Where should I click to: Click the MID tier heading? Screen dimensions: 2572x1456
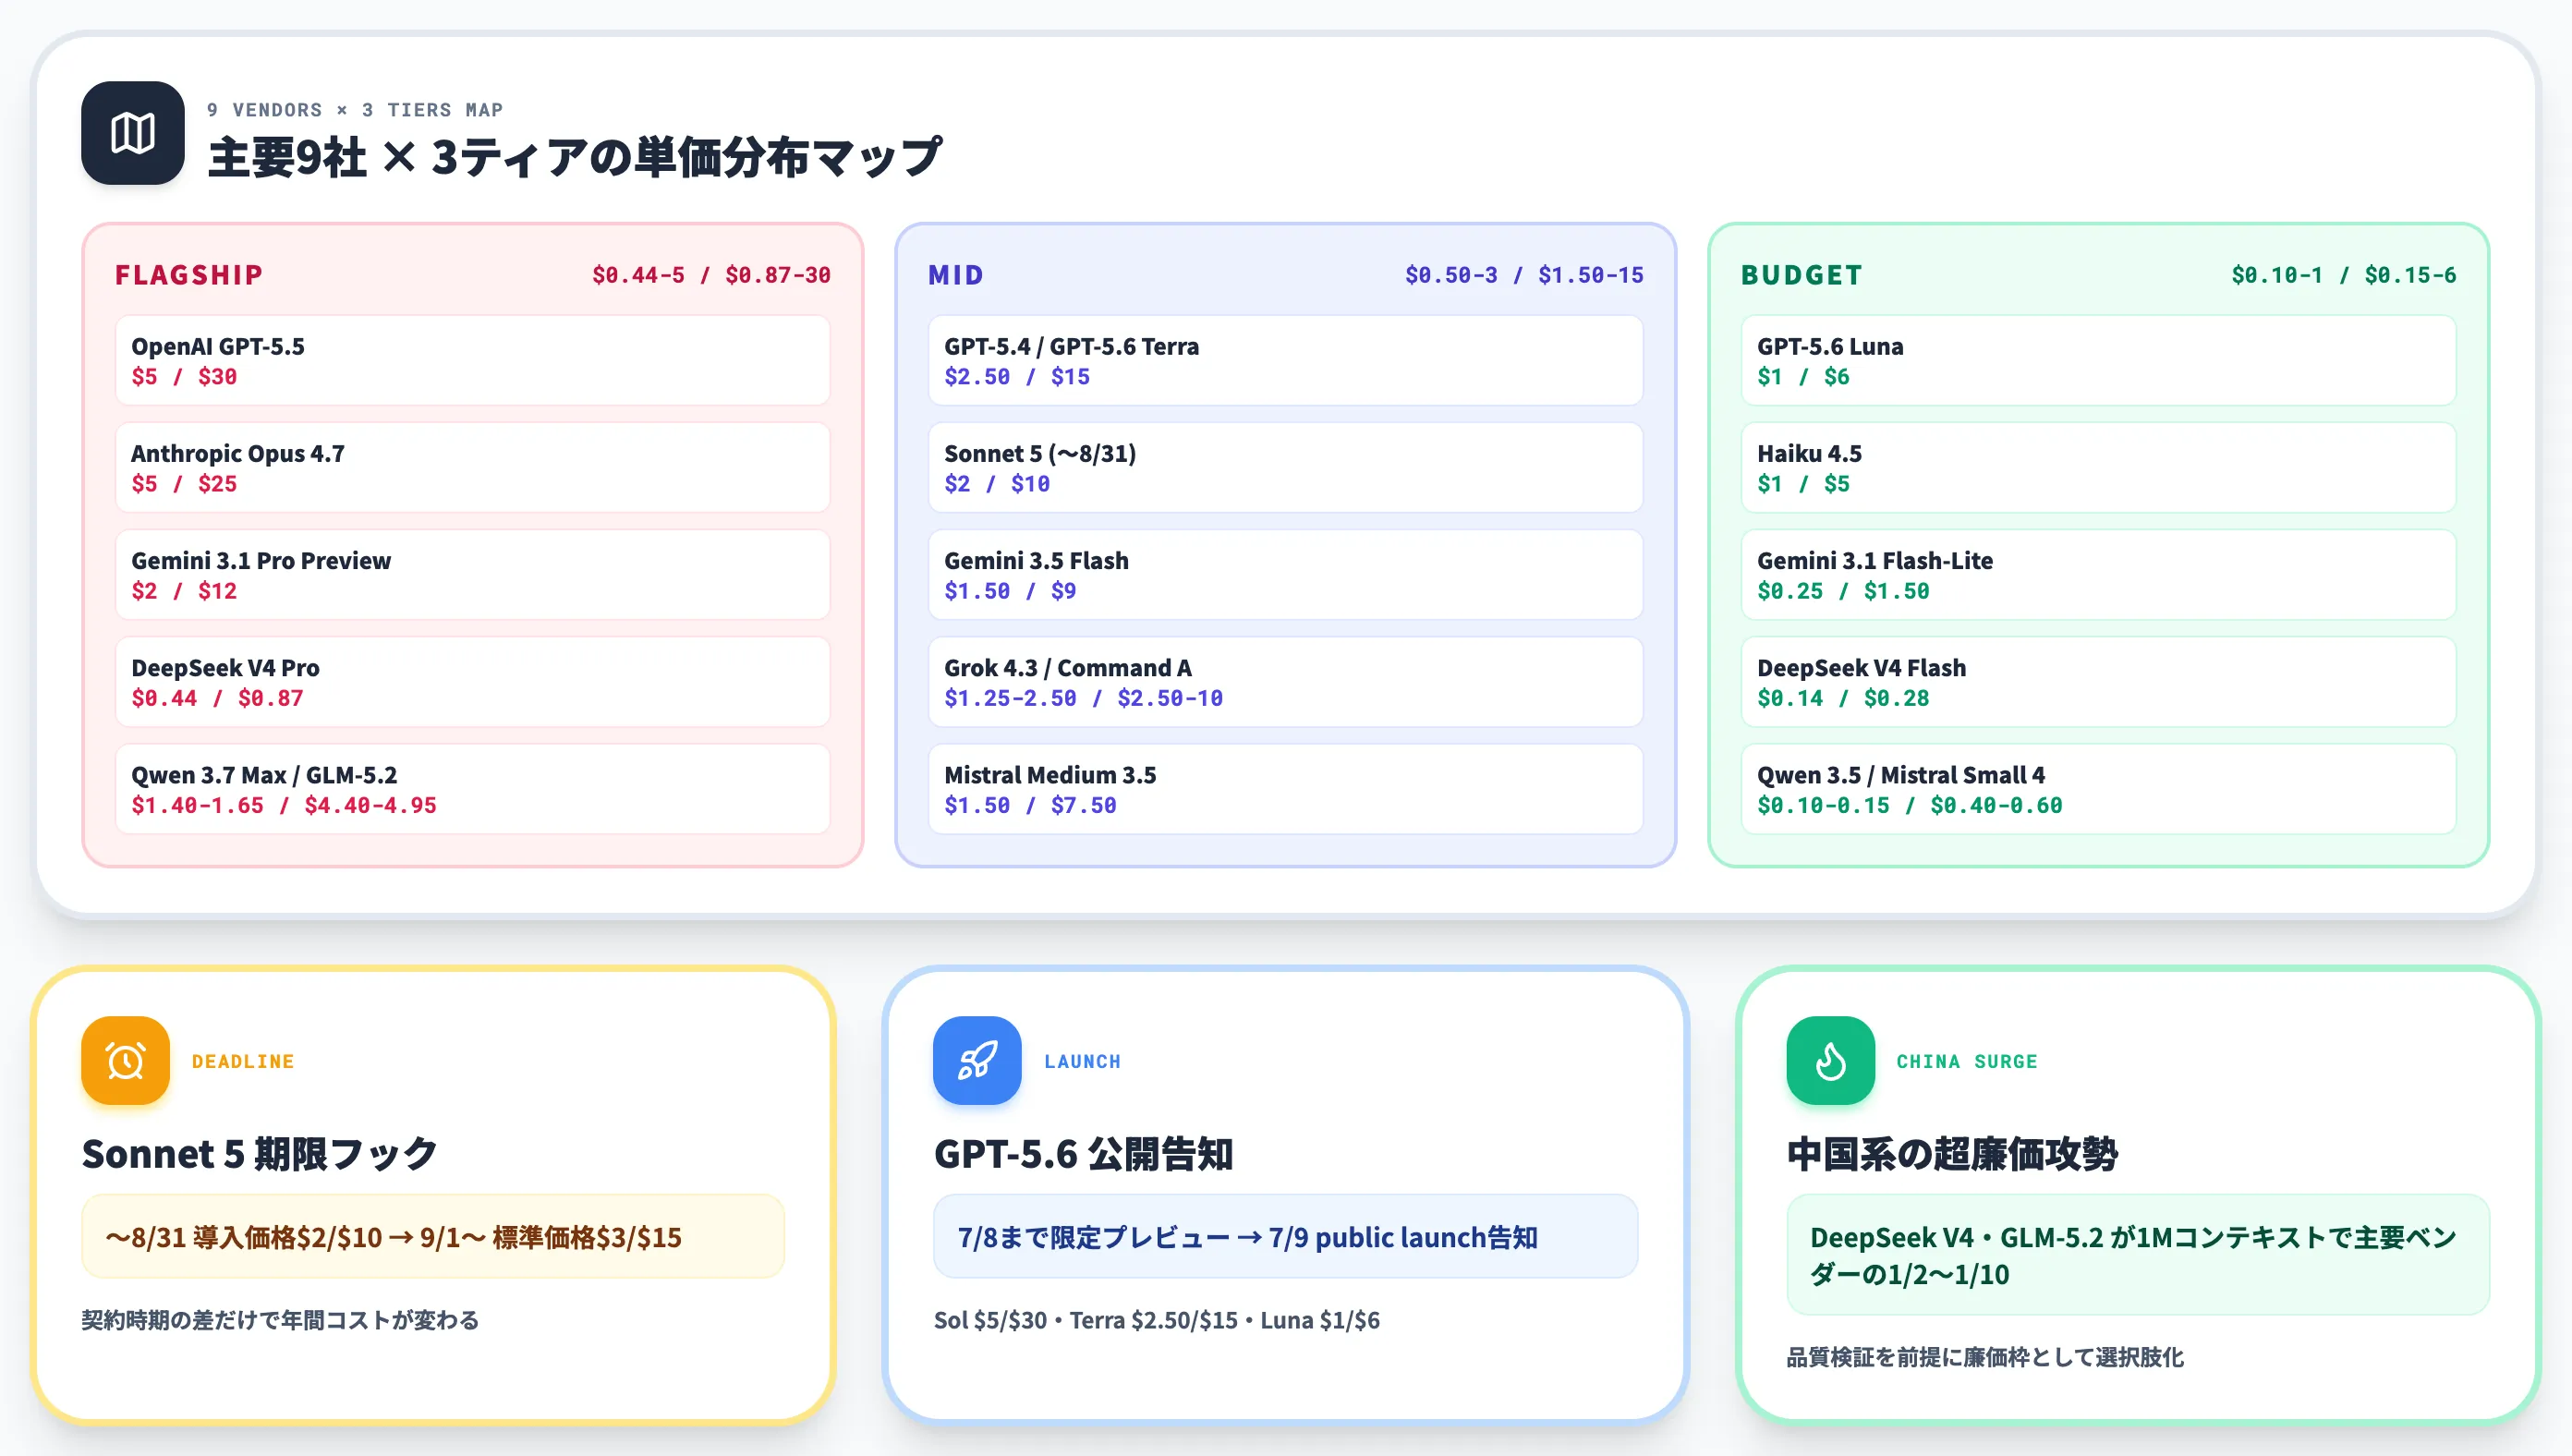(956, 275)
